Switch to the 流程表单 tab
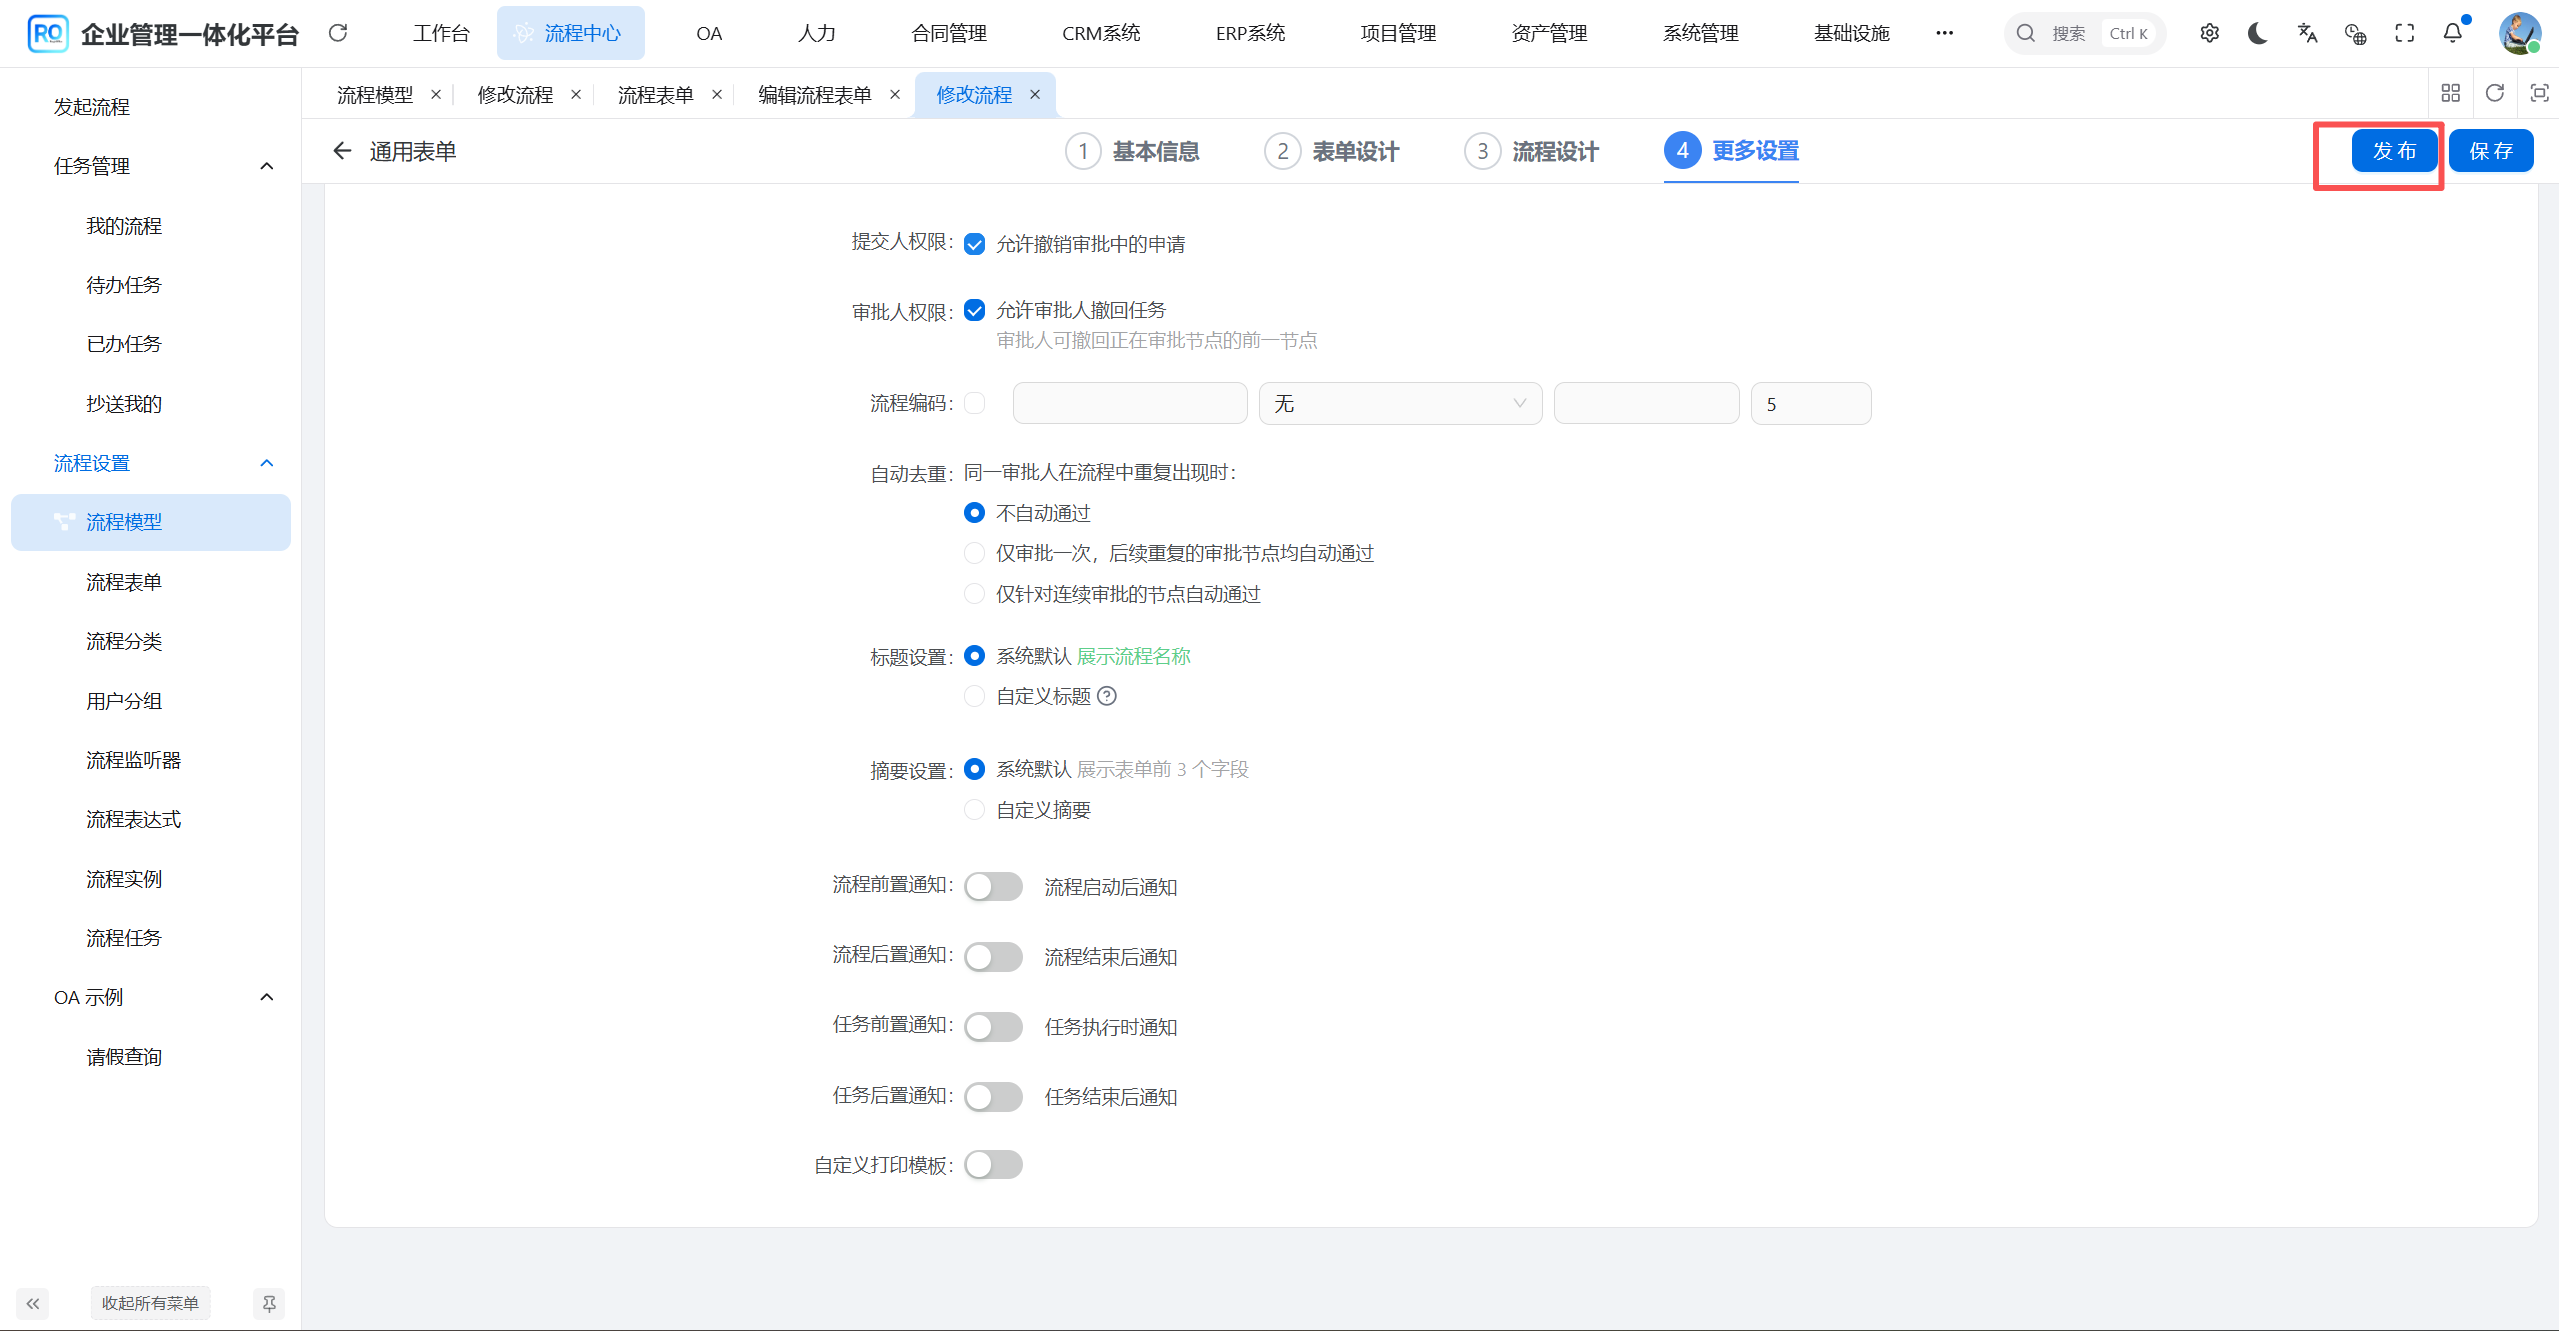2559x1331 pixels. click(x=655, y=94)
